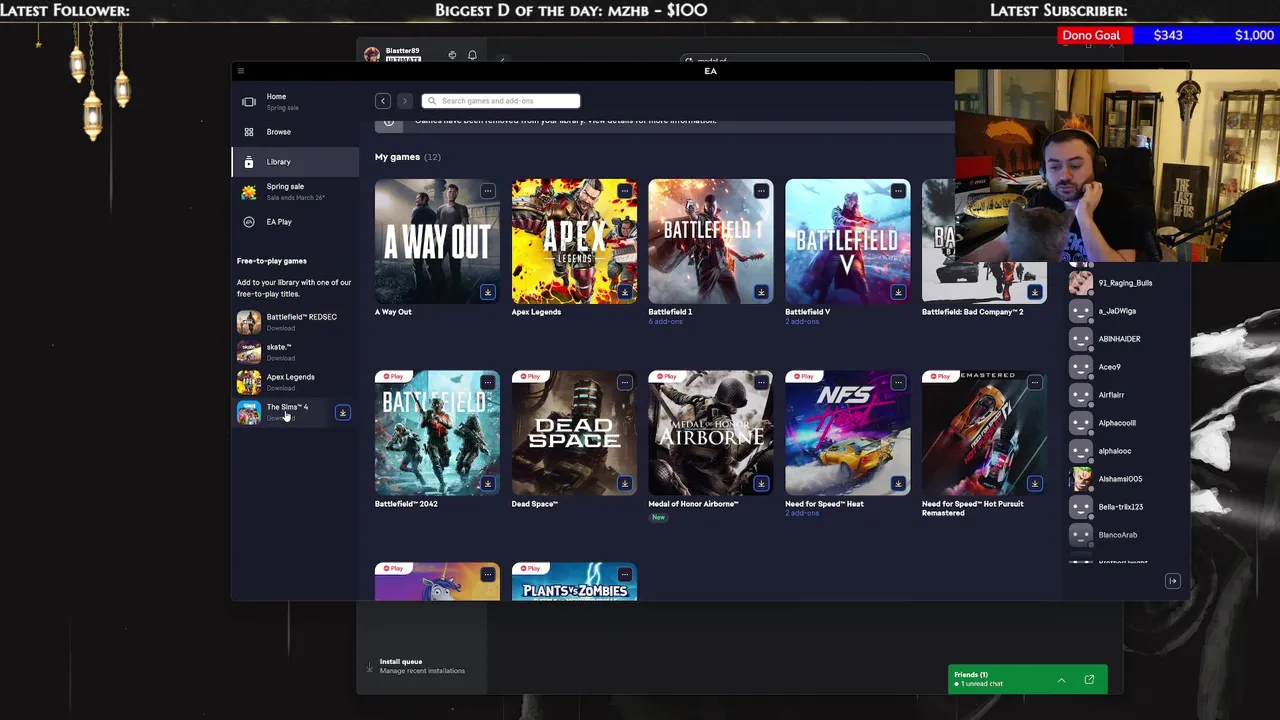
Task: Select friend Alphacoolll in friends list
Action: [1125, 423]
